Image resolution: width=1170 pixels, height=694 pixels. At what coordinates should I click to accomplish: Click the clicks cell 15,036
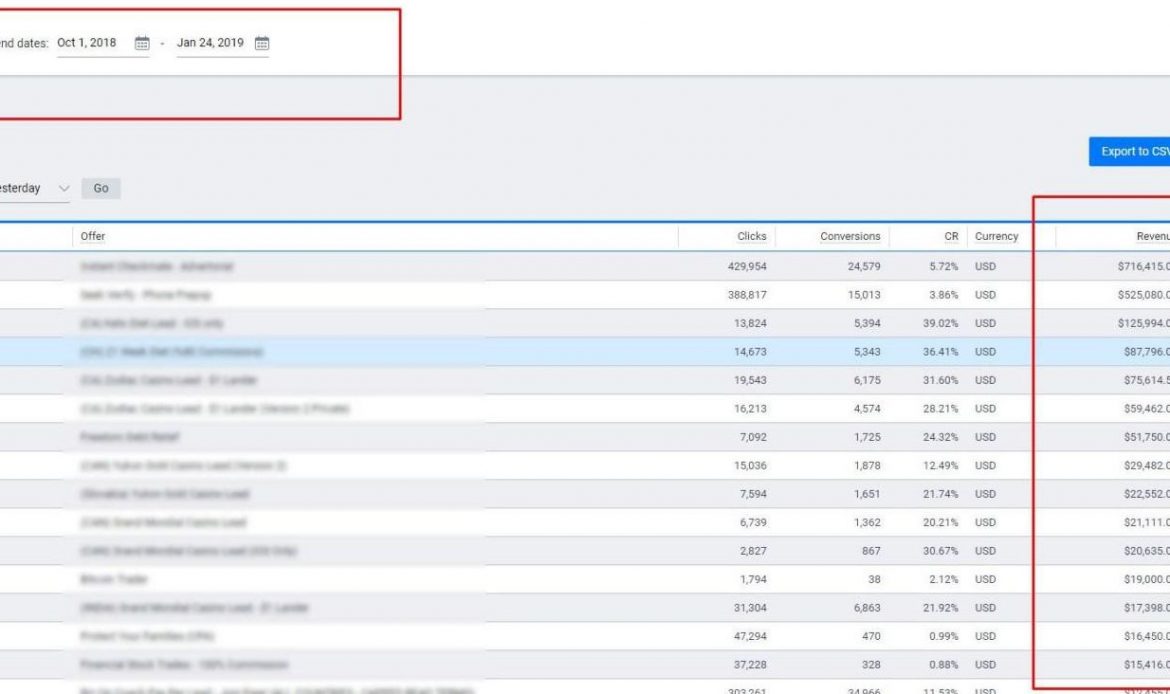pyautogui.click(x=750, y=465)
